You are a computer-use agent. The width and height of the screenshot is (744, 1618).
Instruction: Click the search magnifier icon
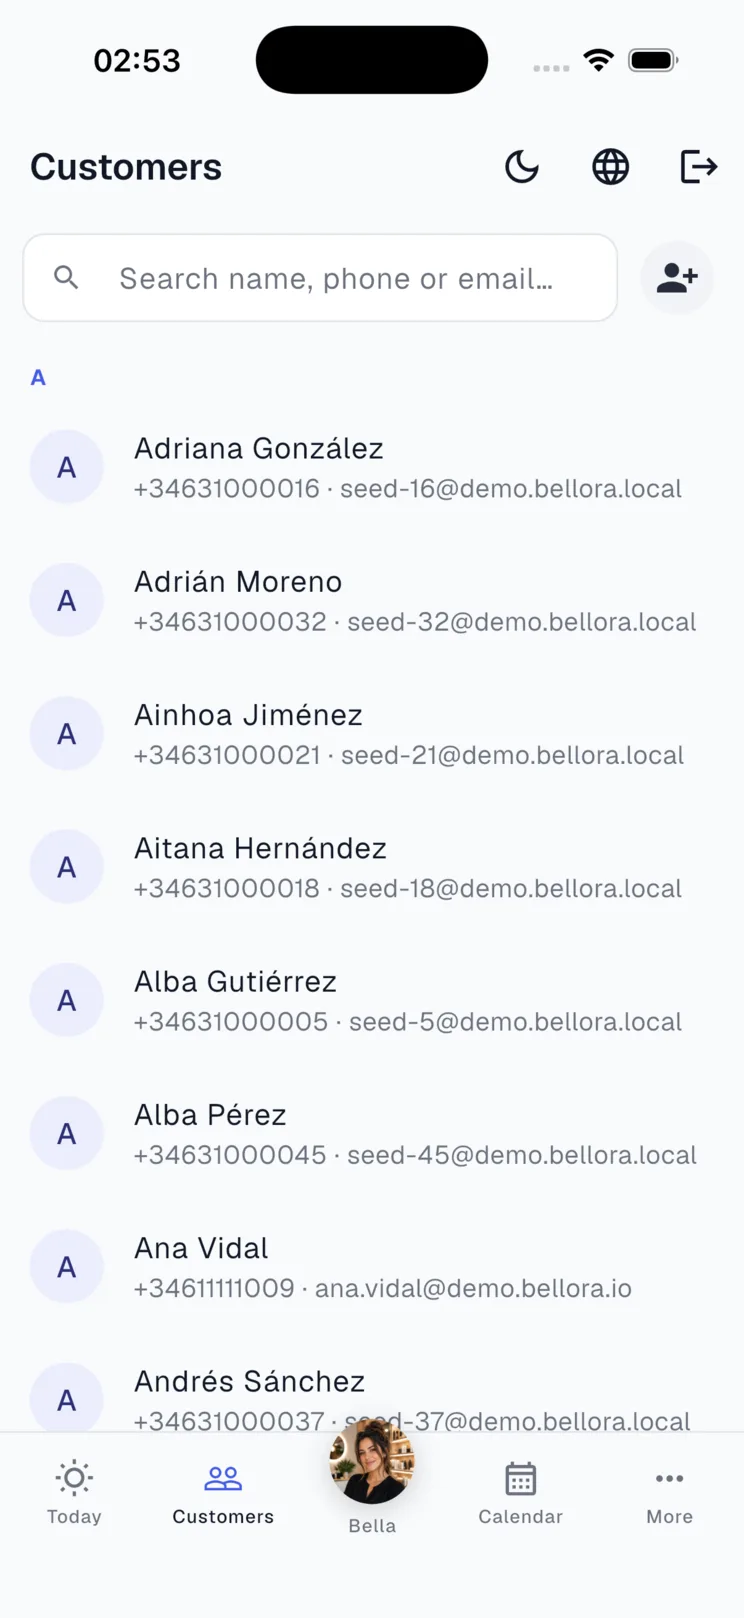66,278
